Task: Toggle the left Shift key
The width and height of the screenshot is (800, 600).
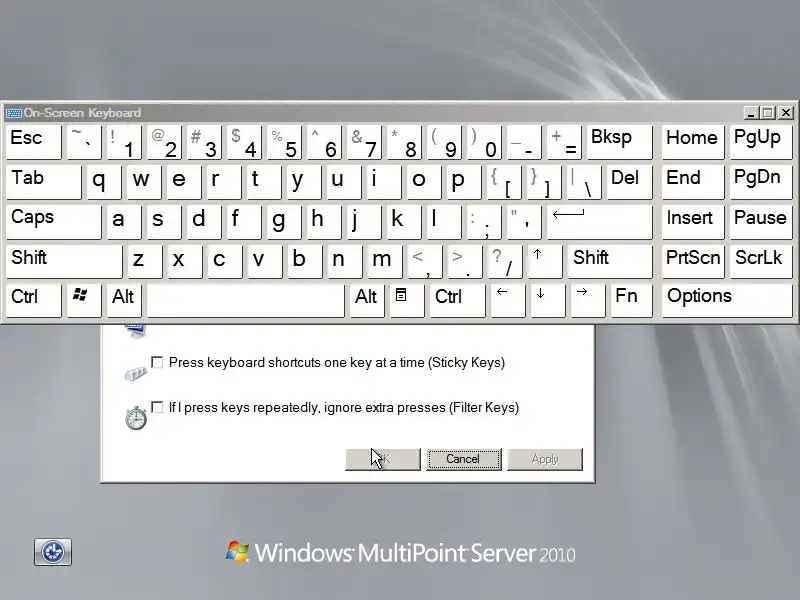Action: pyautogui.click(x=64, y=262)
